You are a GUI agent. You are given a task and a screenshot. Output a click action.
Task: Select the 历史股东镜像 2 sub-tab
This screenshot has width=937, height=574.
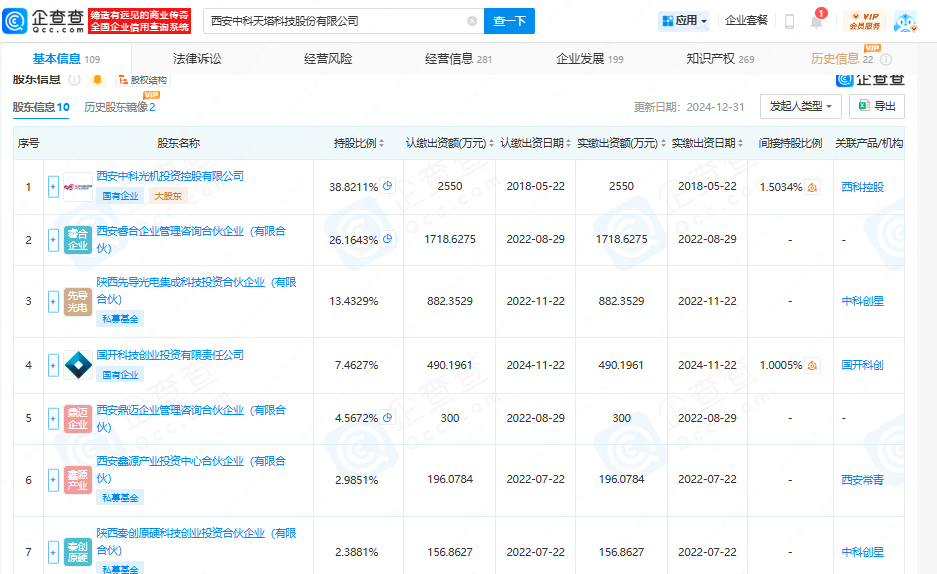tap(120, 108)
